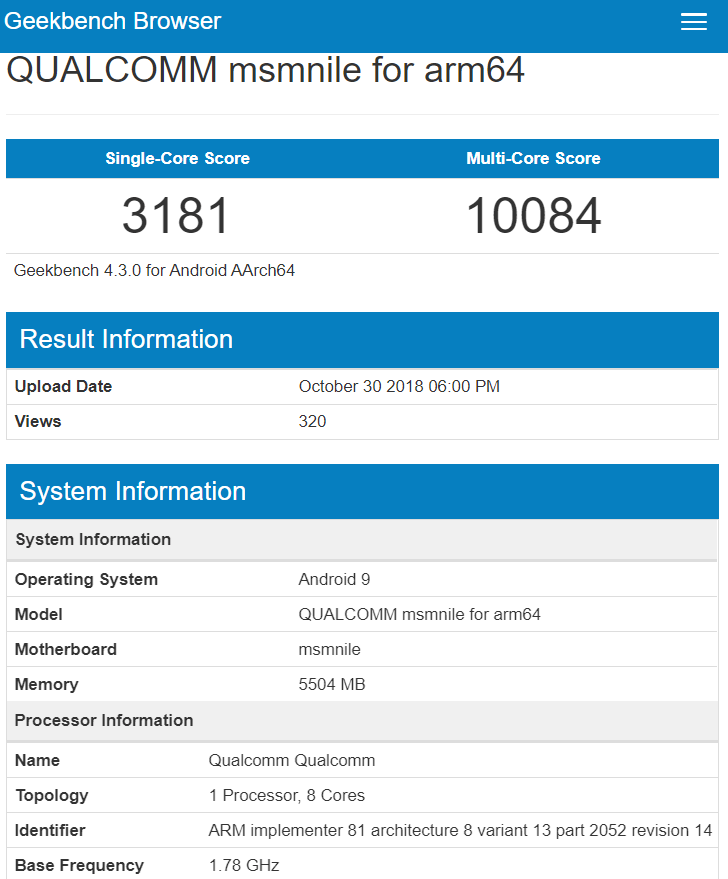
Task: Click the multi-core score value 10084
Action: 533,215
